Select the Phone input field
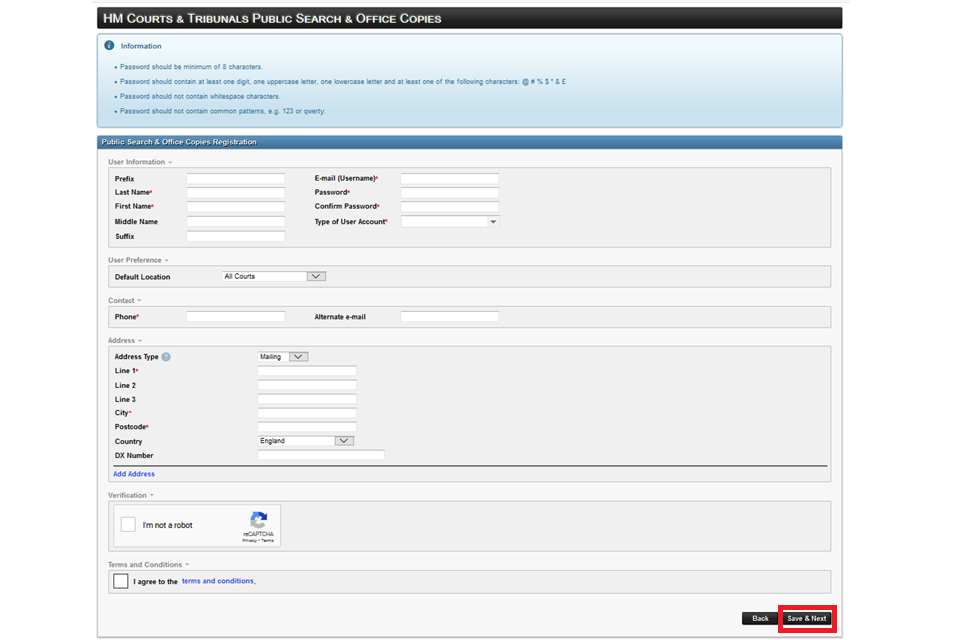This screenshot has width=960, height=640. [236, 317]
